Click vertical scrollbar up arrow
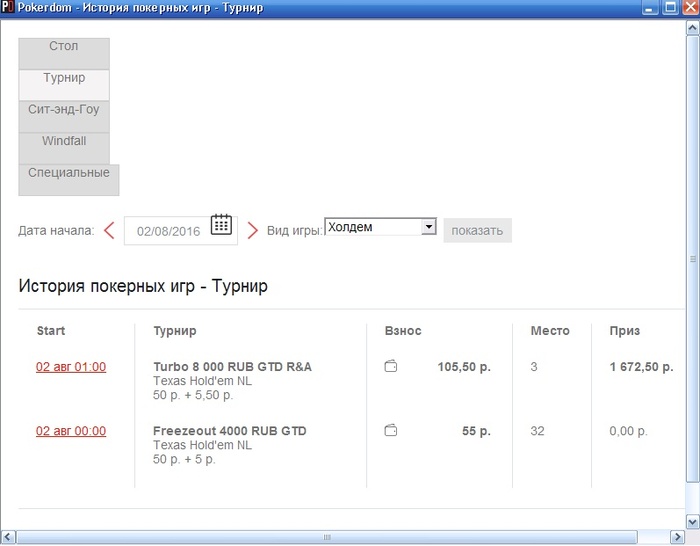The width and height of the screenshot is (700, 546). (692, 28)
